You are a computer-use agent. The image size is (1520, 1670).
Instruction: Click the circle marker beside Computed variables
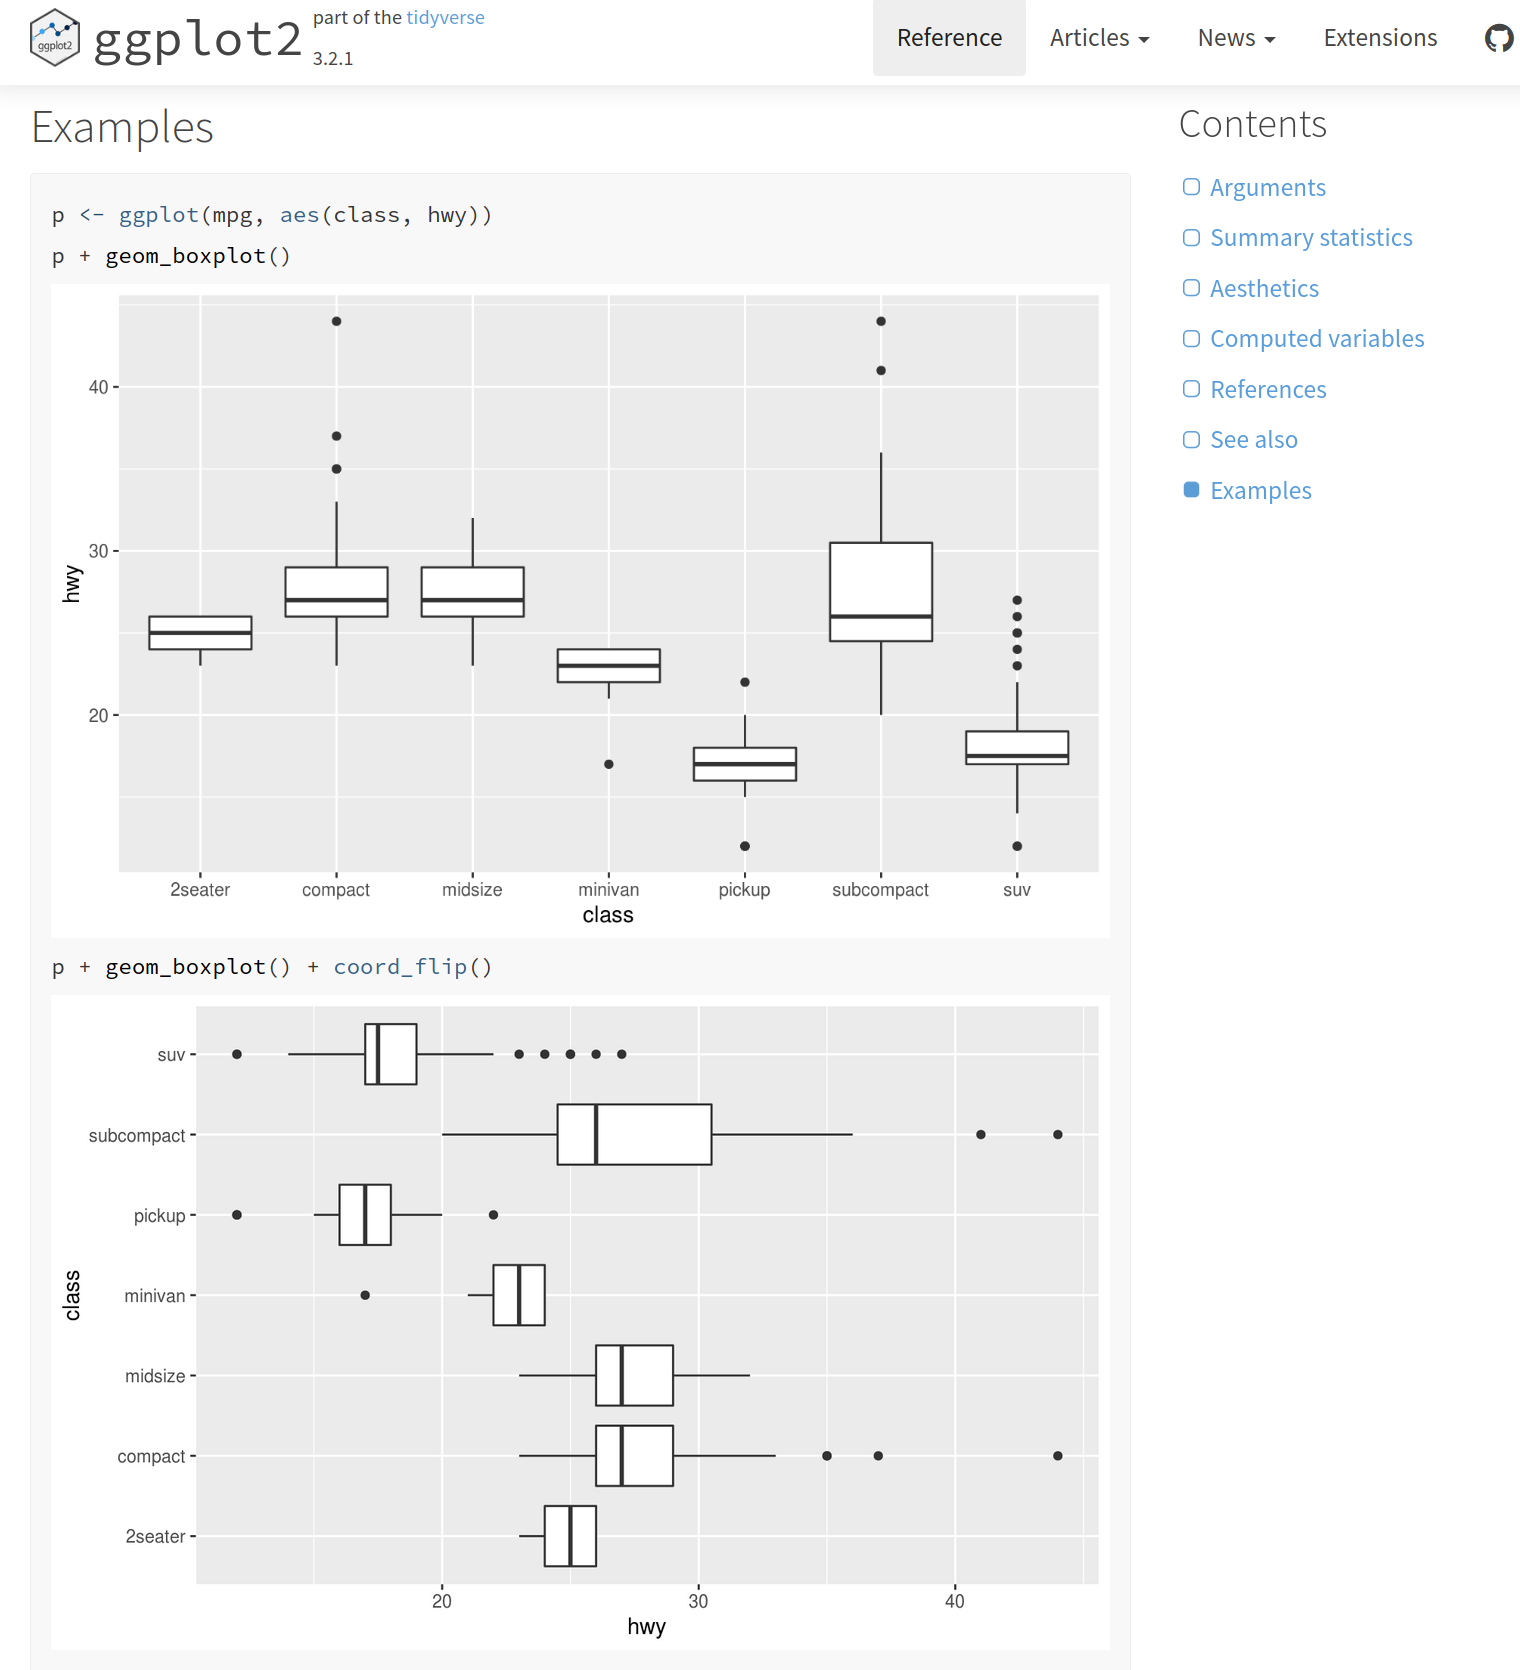click(1191, 338)
